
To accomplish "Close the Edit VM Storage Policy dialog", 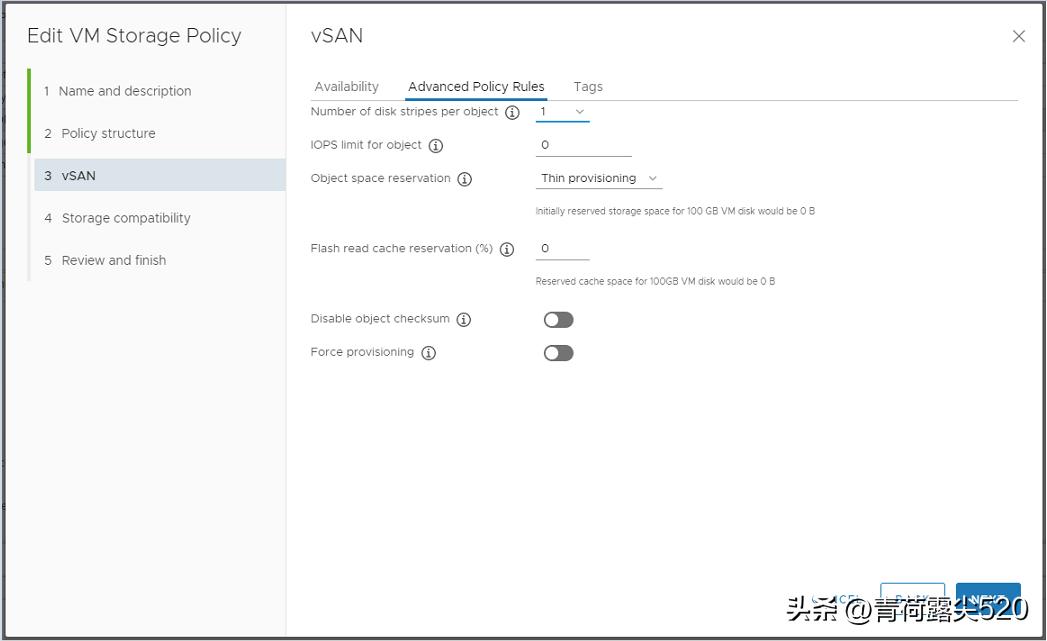I will [x=1019, y=36].
